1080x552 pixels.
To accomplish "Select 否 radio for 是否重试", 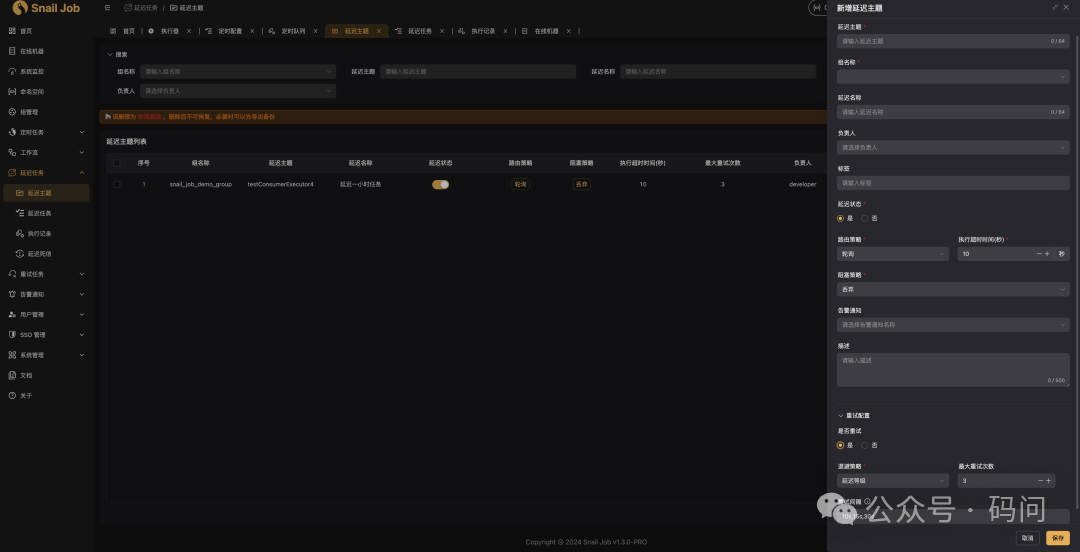I will click(x=865, y=445).
